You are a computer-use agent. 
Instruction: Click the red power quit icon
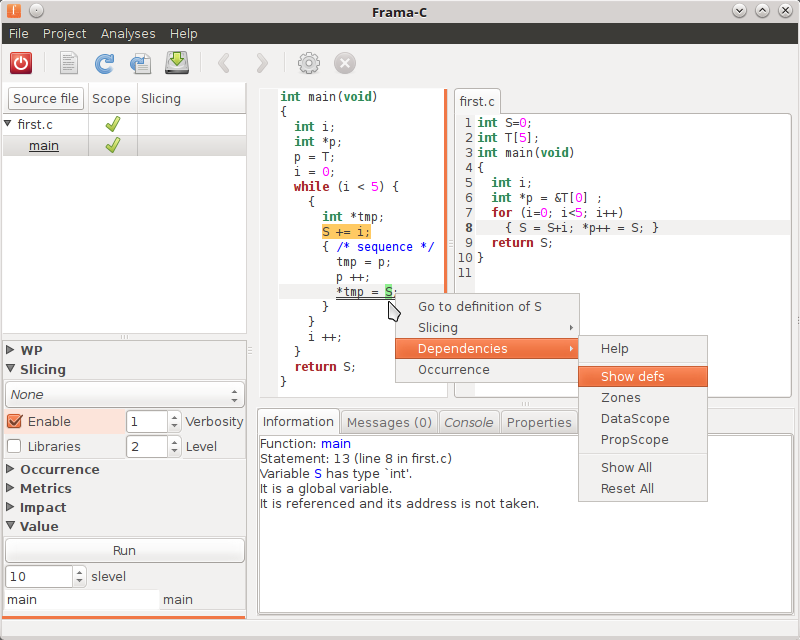[21, 63]
